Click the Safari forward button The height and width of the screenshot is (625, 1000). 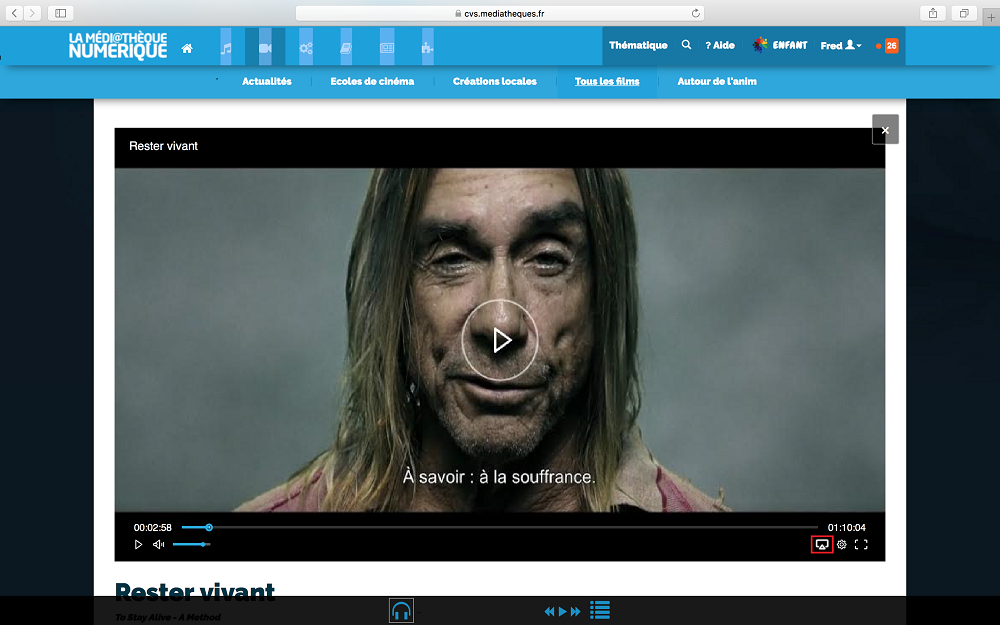point(33,13)
